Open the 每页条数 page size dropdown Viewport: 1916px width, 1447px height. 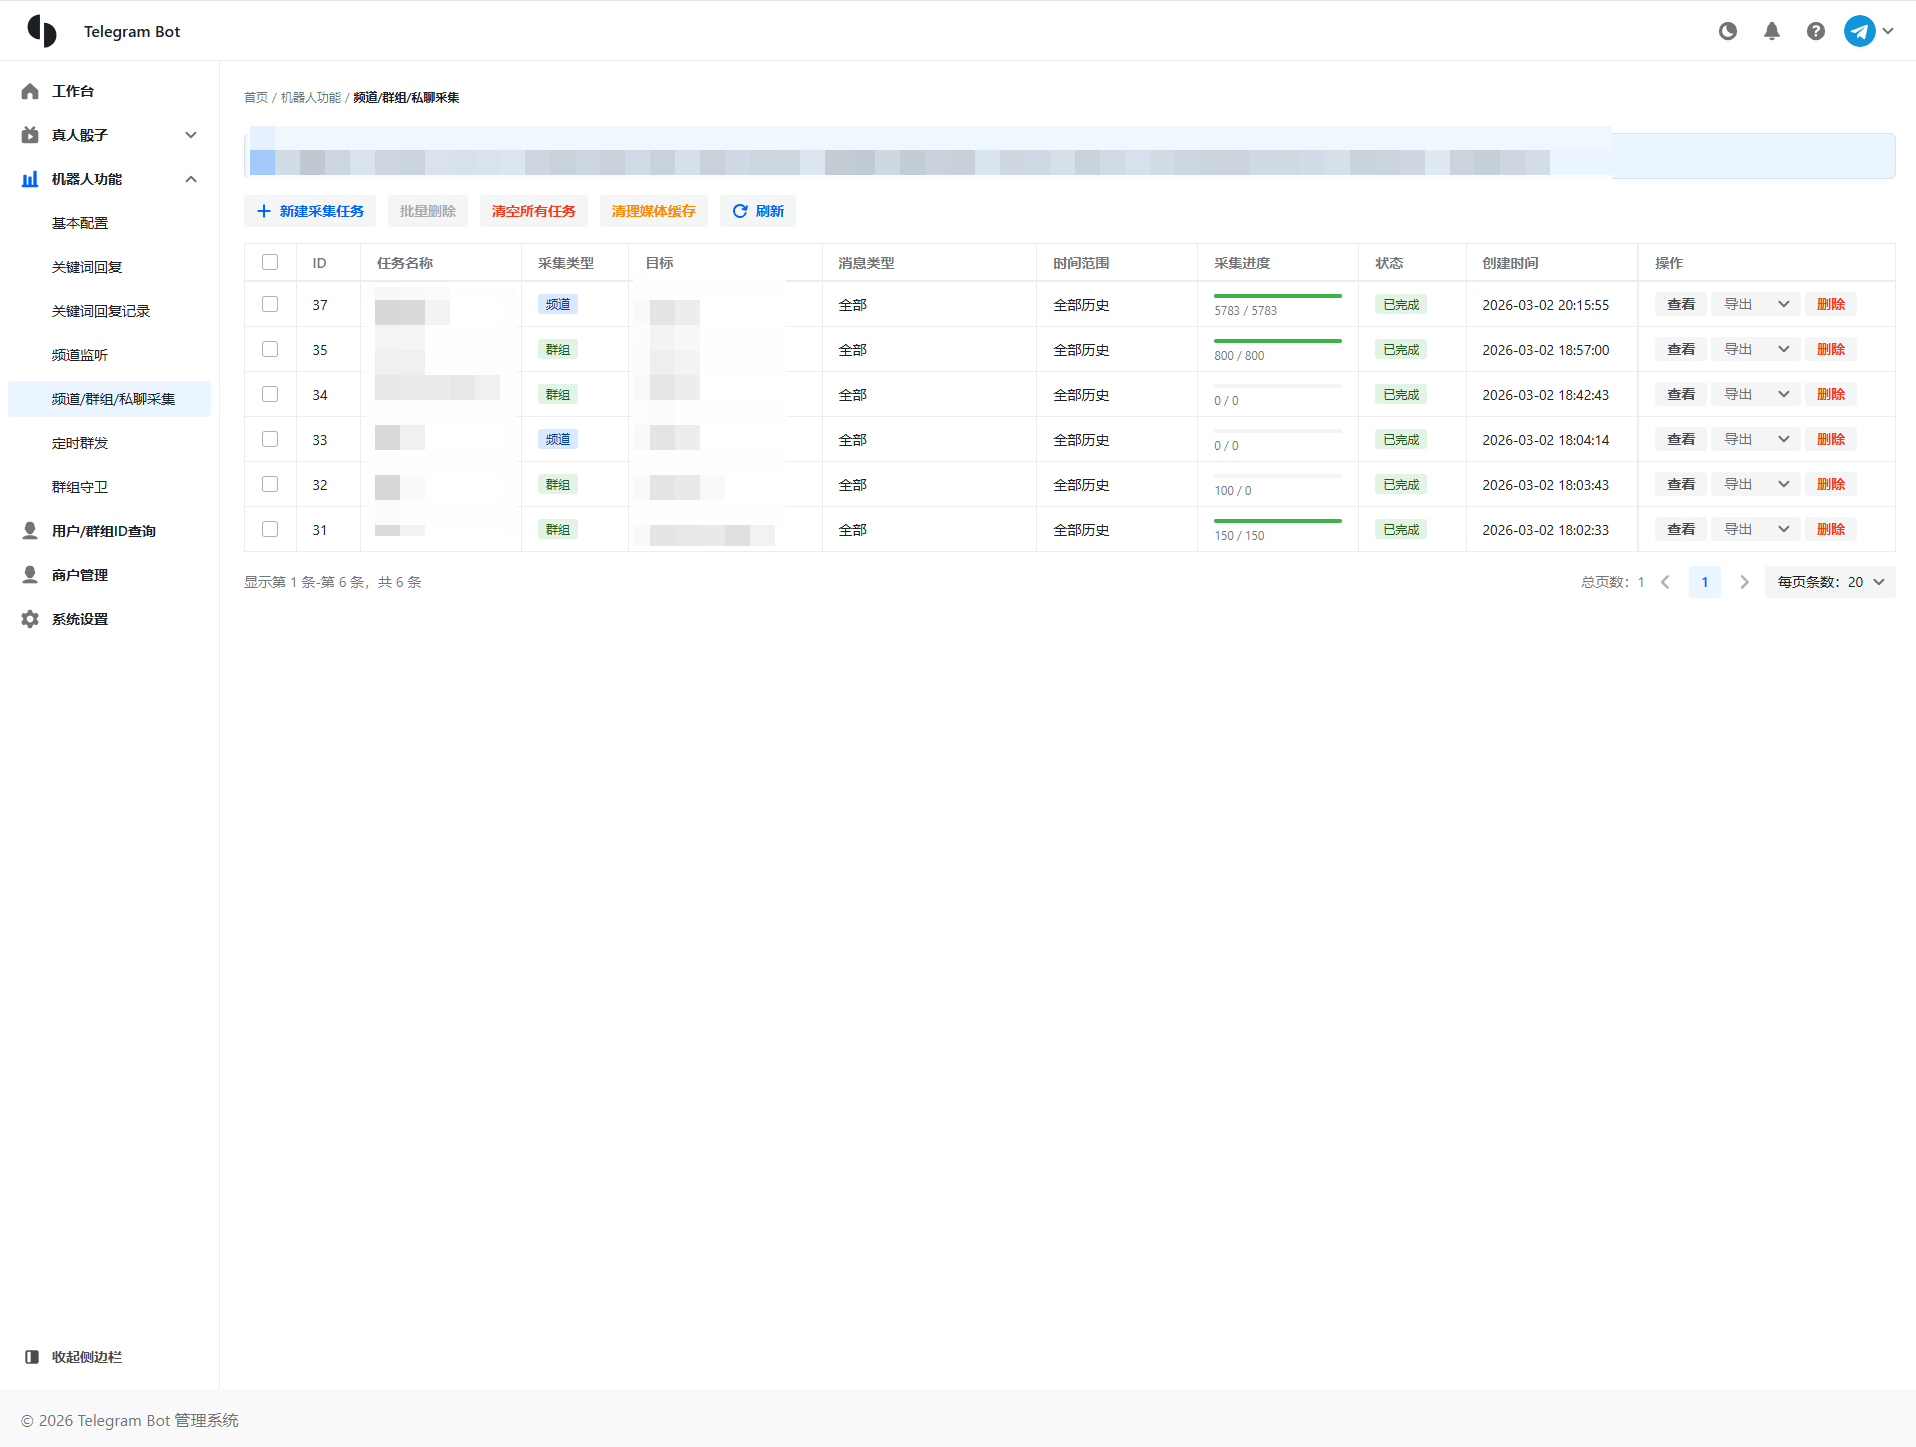pyautogui.click(x=1829, y=582)
